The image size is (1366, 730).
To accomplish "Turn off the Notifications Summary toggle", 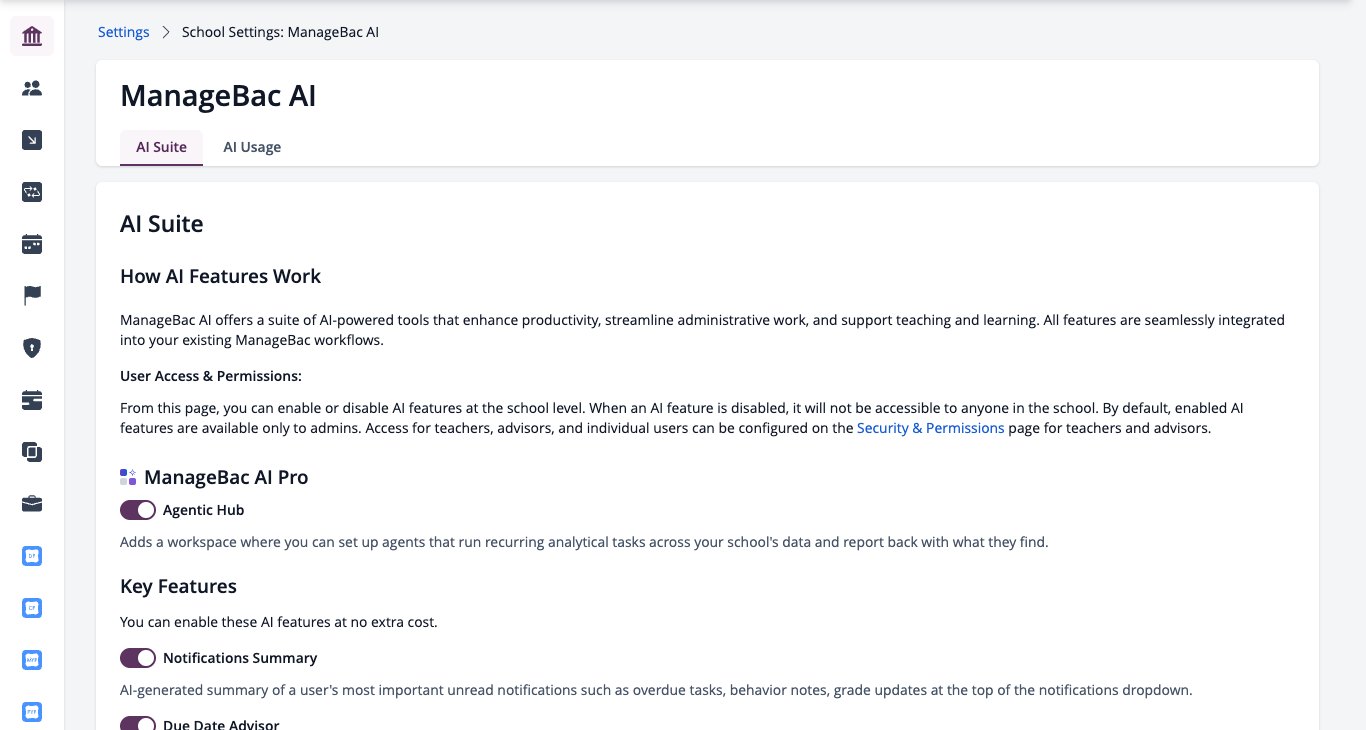I will tap(138, 658).
